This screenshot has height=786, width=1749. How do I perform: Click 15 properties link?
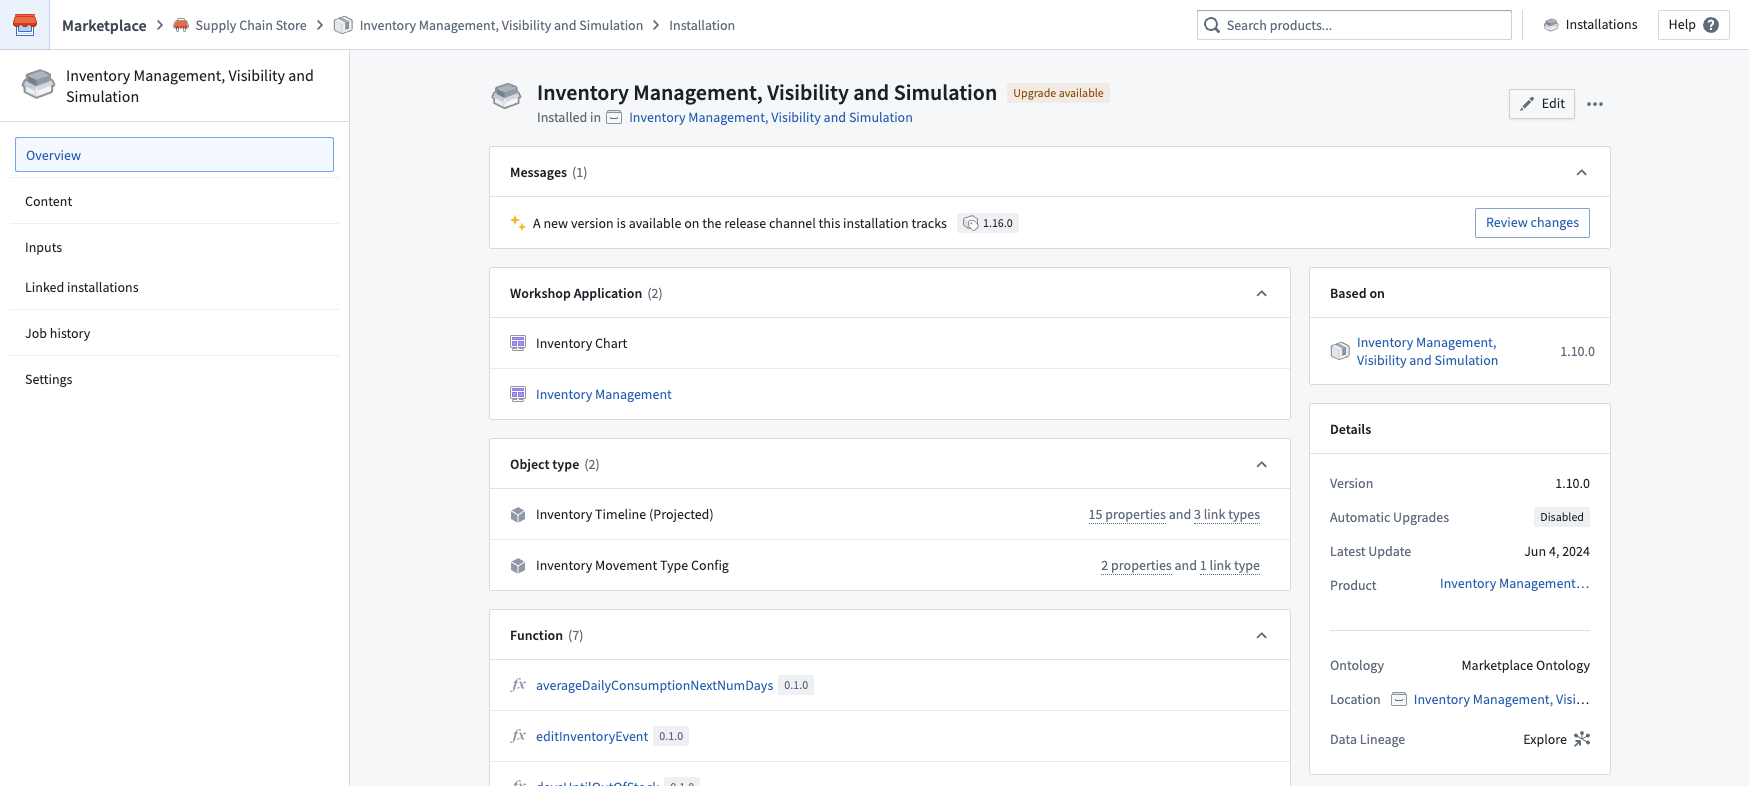tap(1127, 515)
